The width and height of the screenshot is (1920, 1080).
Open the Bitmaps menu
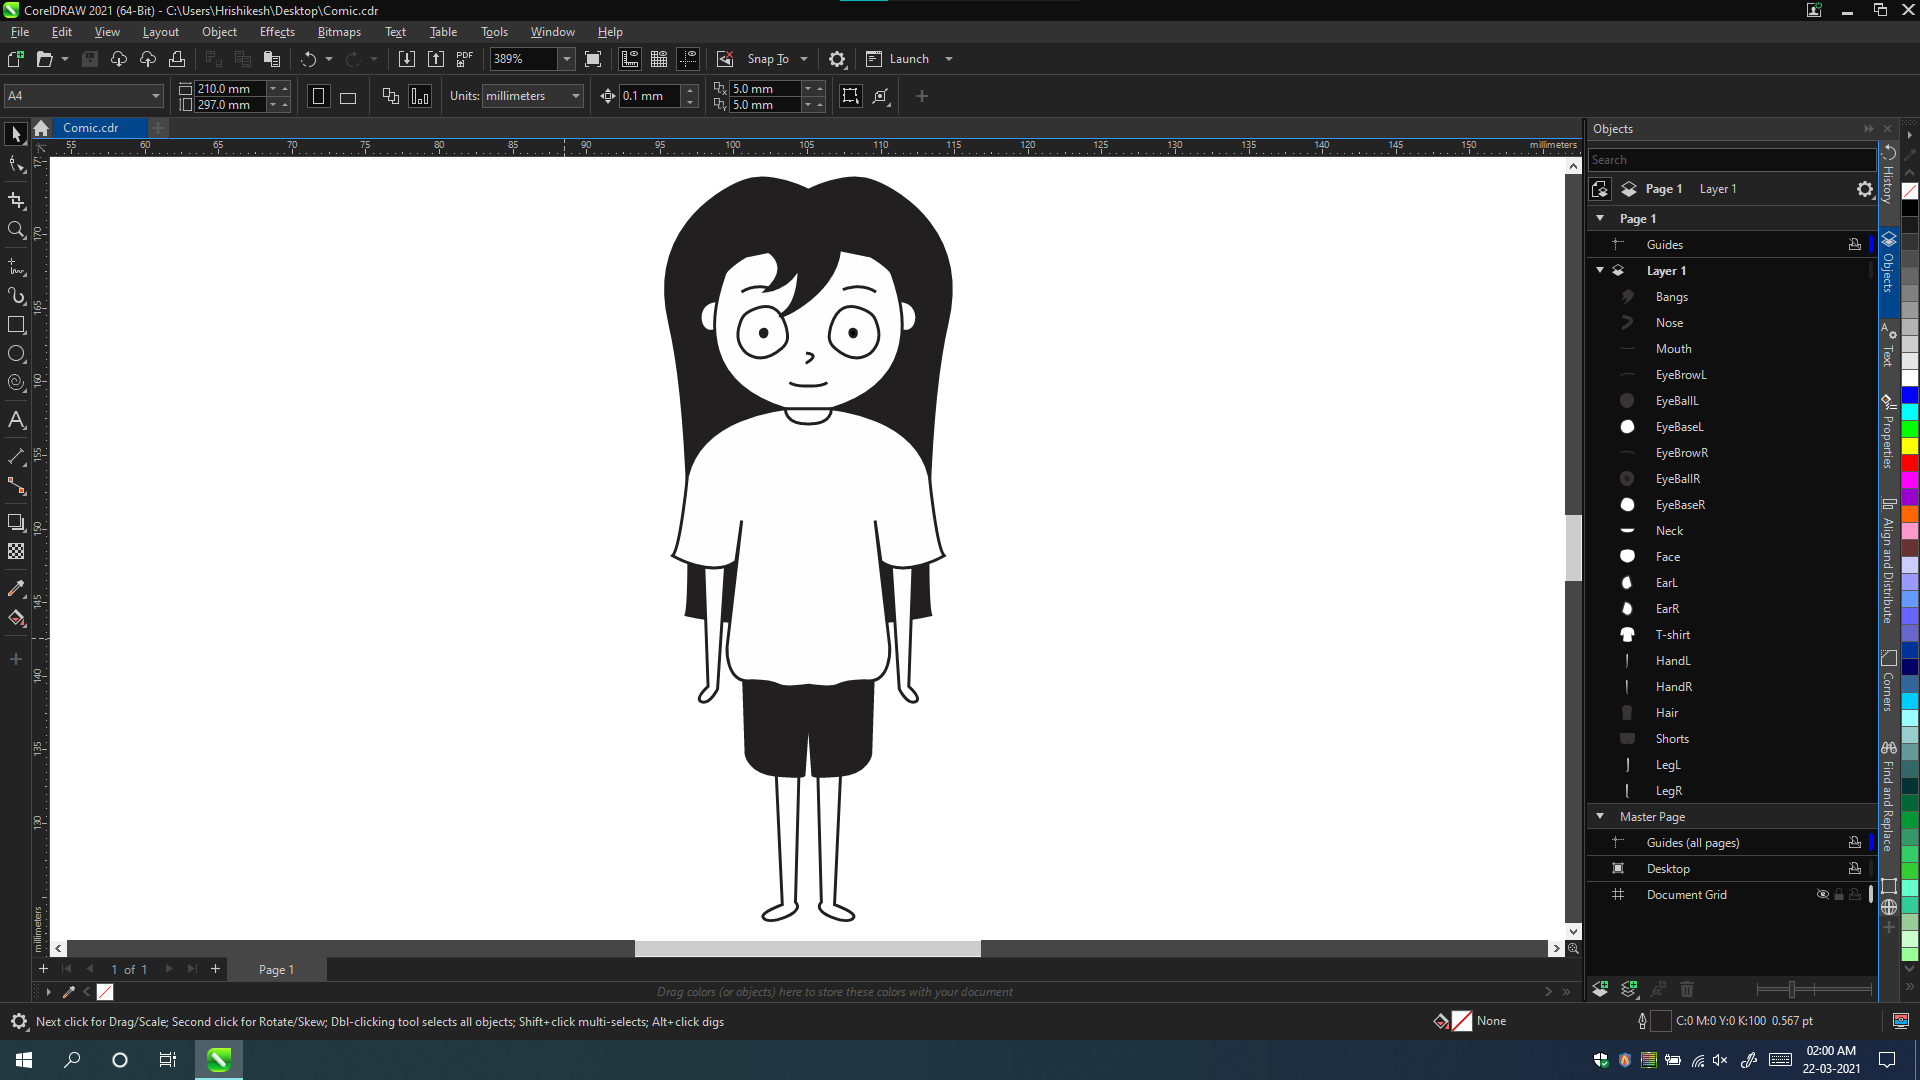point(339,32)
